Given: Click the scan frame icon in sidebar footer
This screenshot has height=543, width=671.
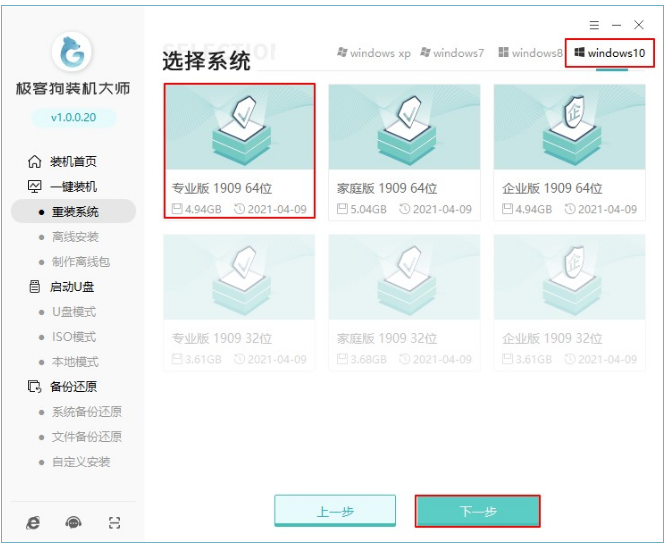Looking at the screenshot, I should (x=114, y=522).
